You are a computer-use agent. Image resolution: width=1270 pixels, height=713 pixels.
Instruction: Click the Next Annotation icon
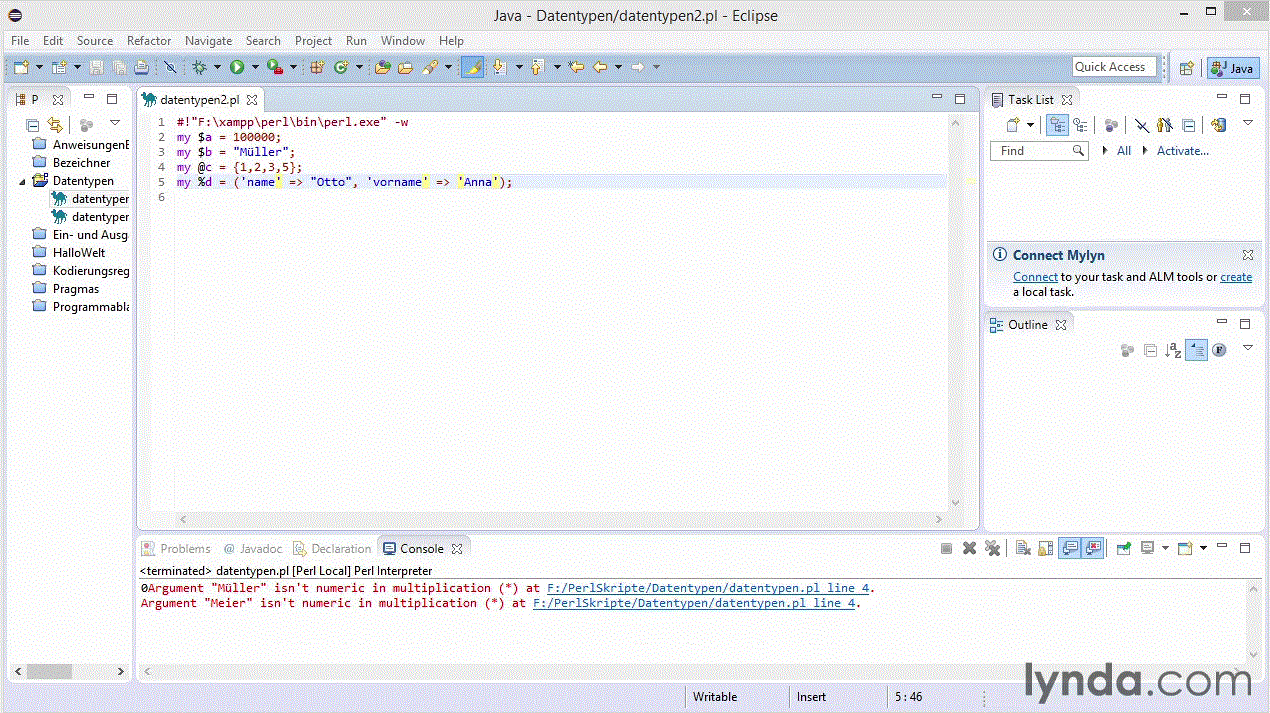(x=500, y=67)
